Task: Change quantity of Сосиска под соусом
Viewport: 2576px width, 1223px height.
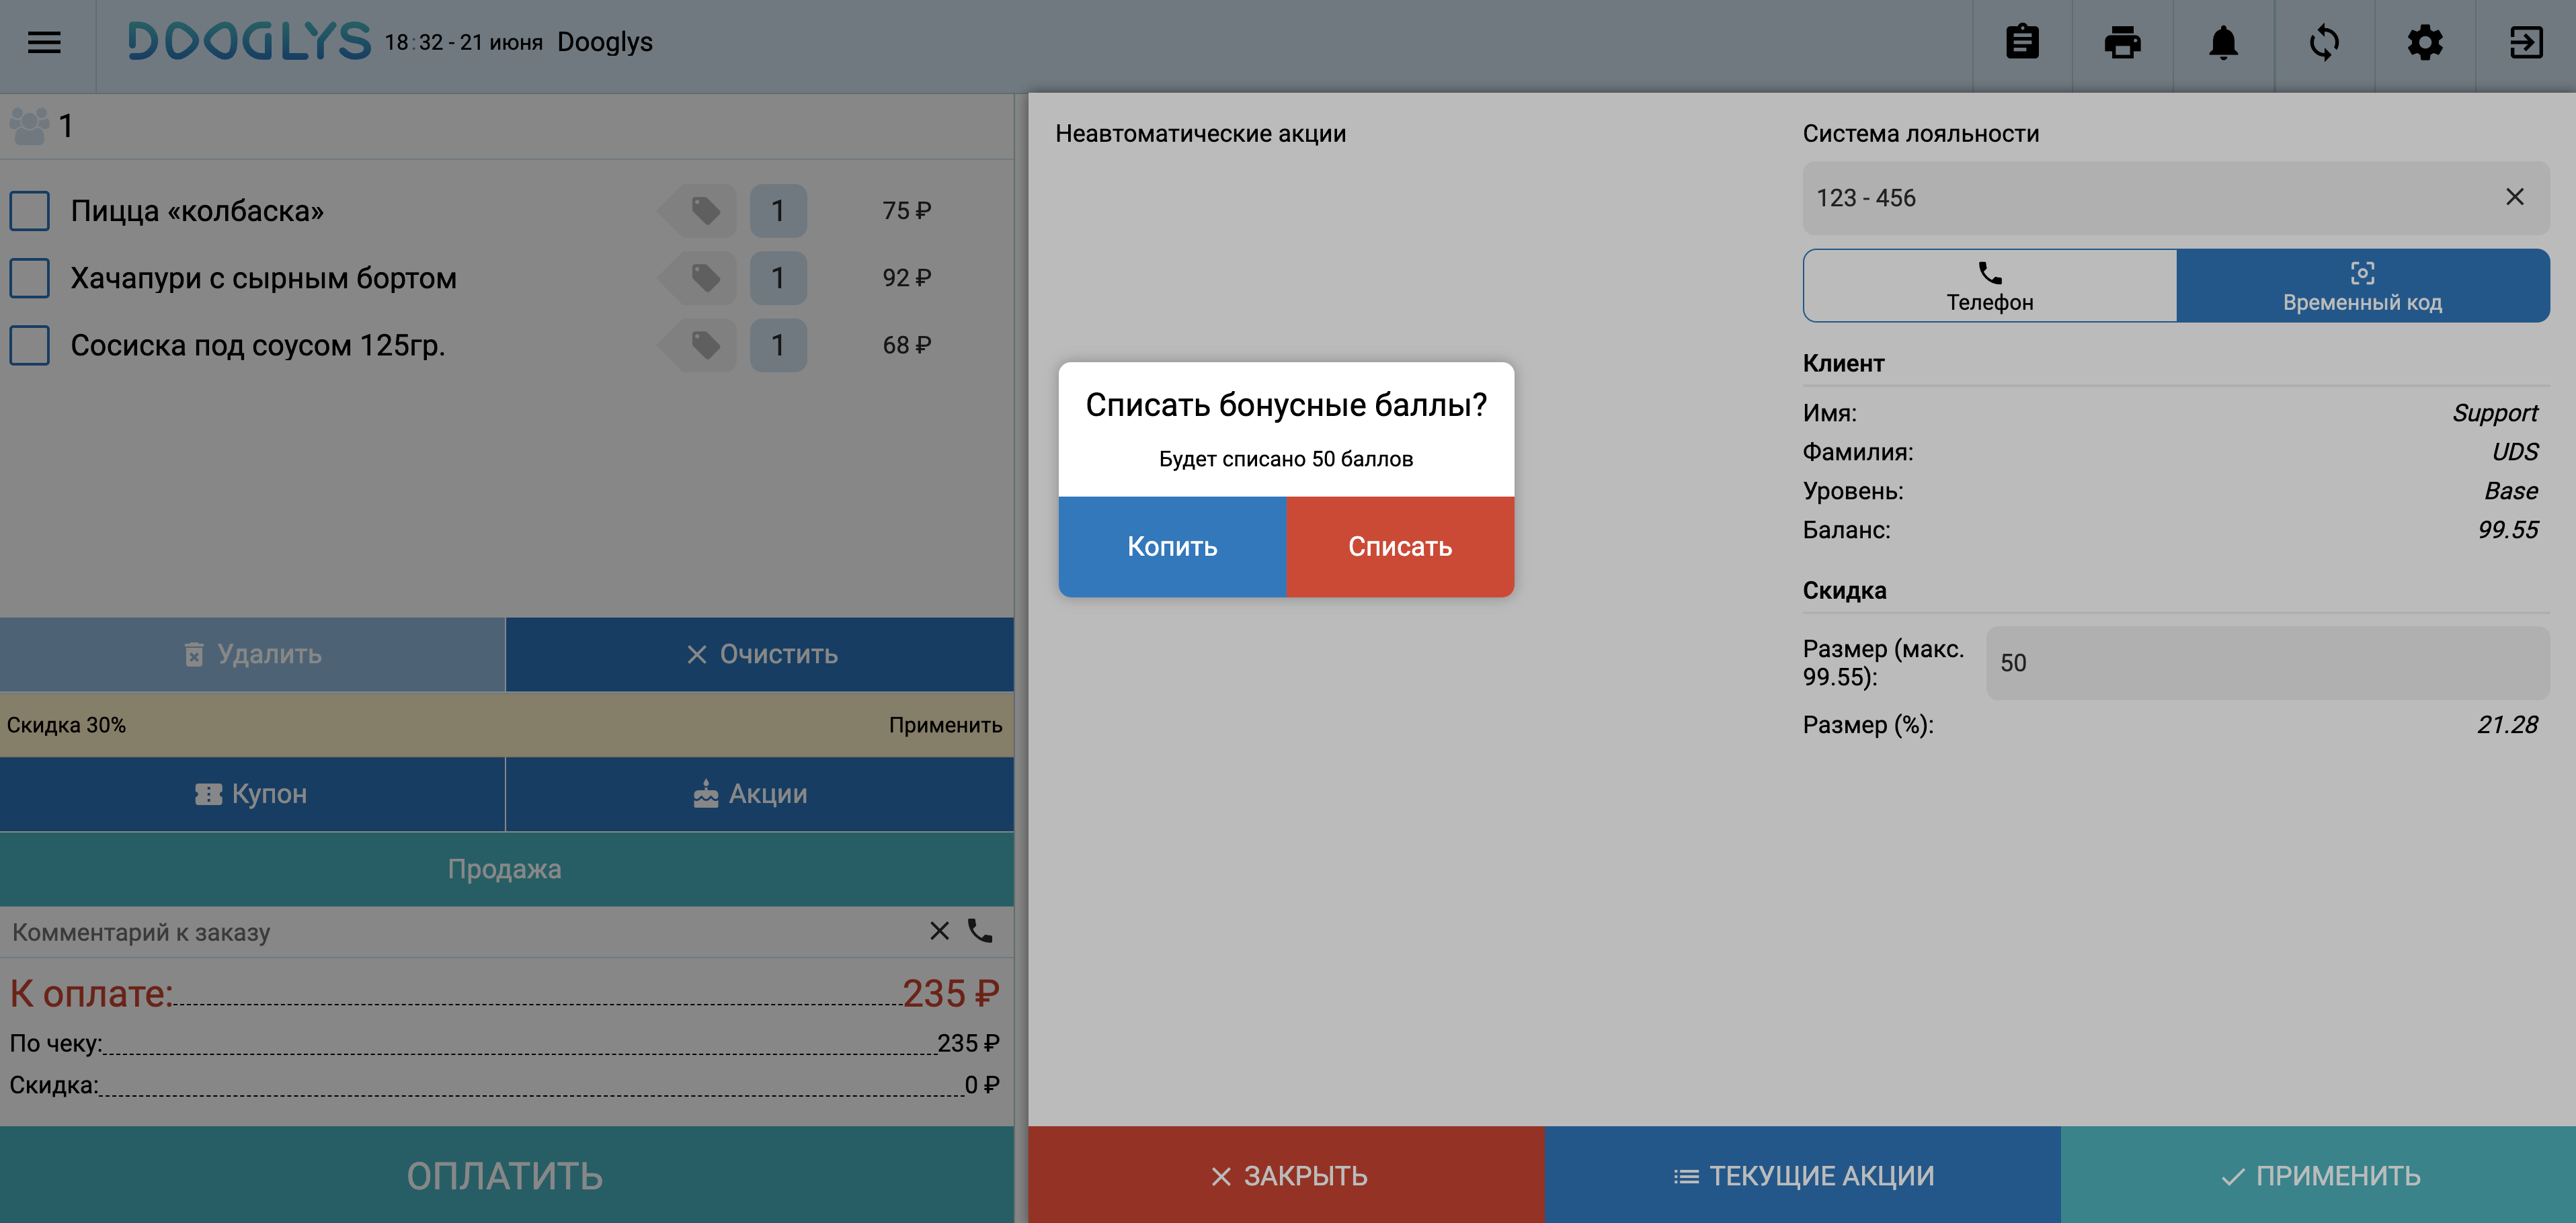Action: (778, 345)
